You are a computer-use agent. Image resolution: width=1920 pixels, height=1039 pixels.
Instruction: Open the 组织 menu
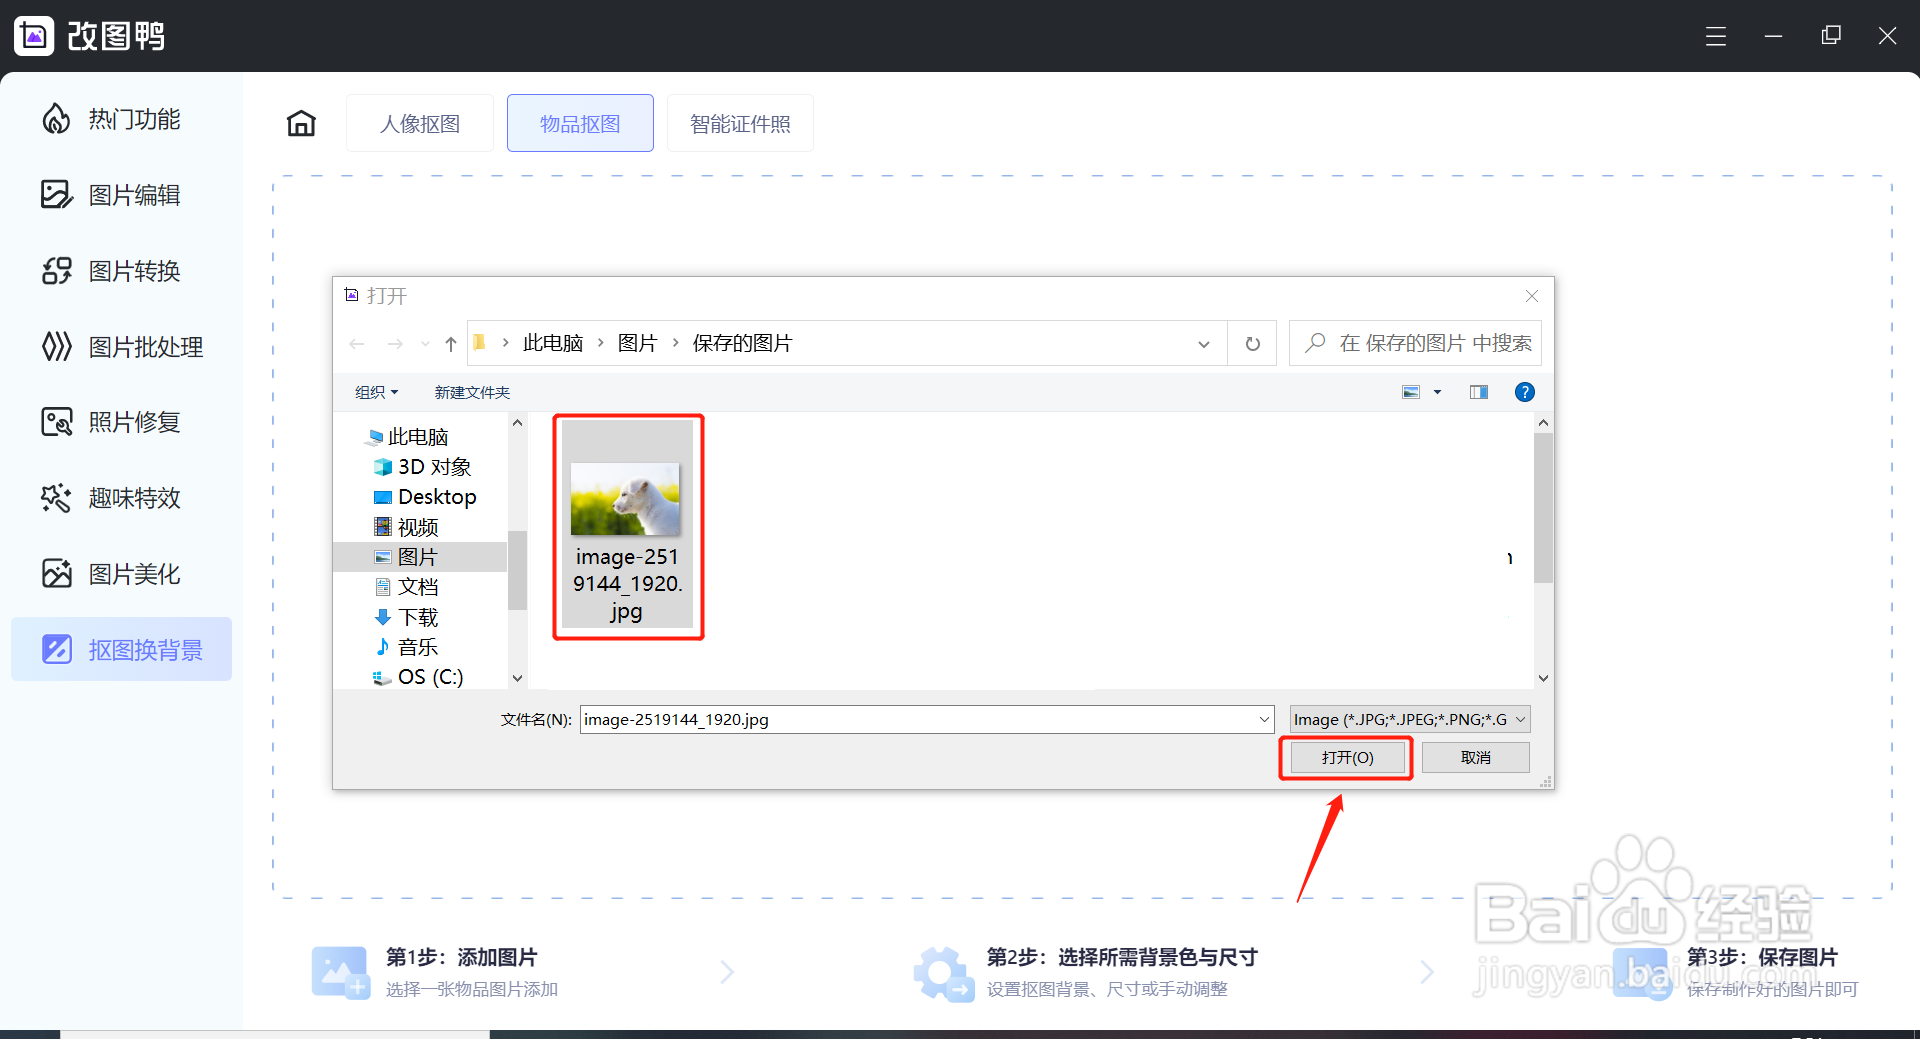click(377, 392)
